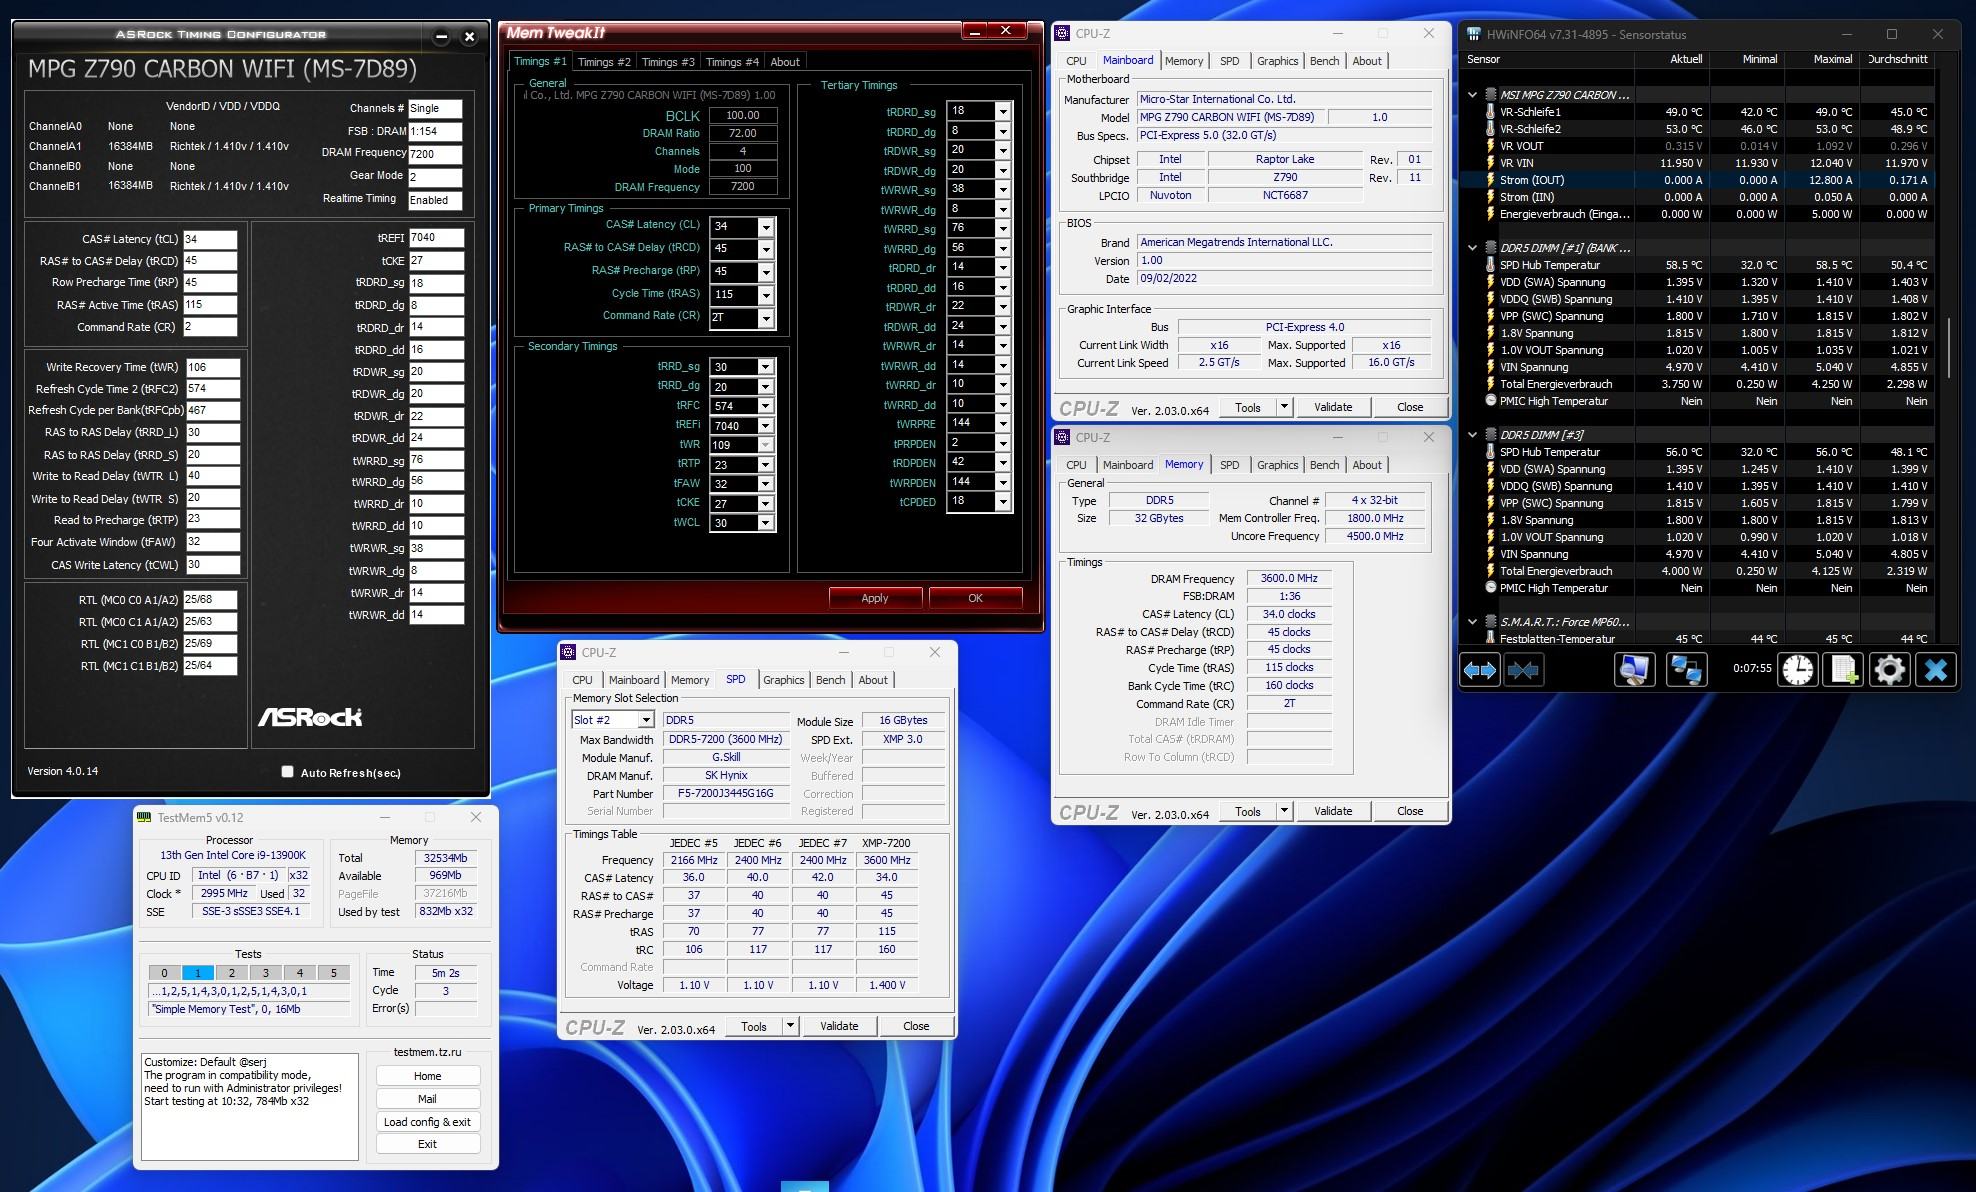
Task: Toggle test 5 box in TestMem5
Action: pos(334,972)
